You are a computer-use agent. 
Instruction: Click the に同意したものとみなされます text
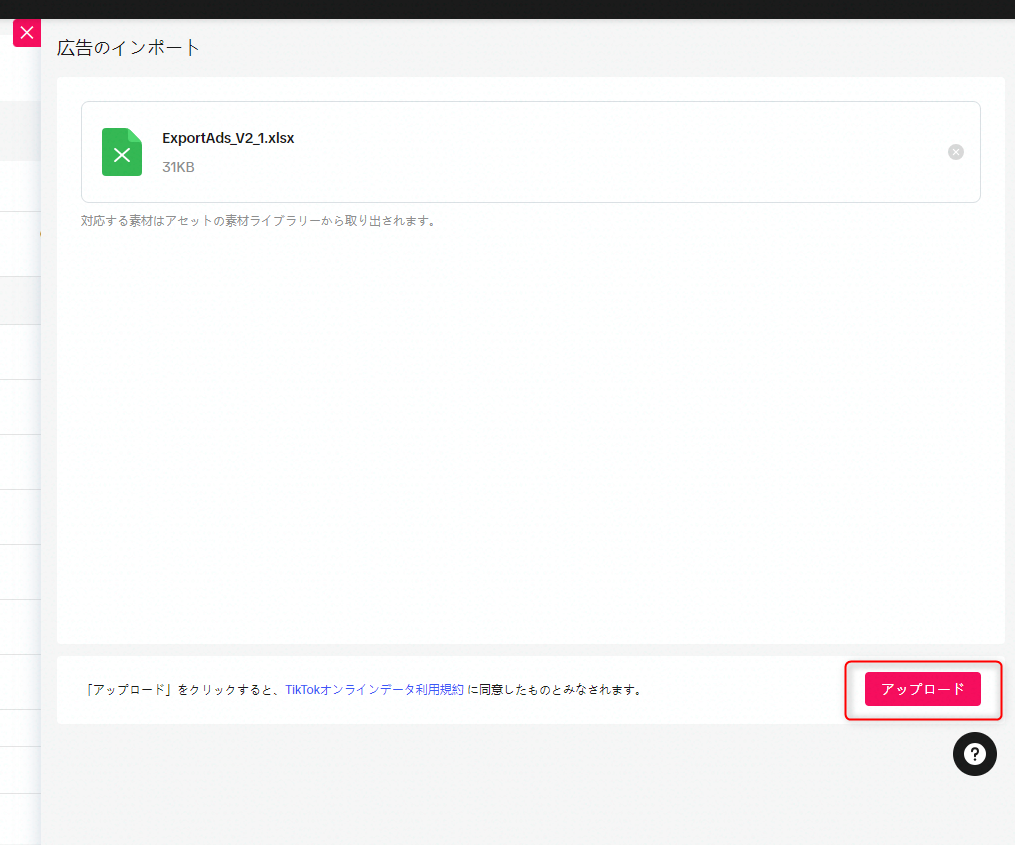(x=554, y=690)
